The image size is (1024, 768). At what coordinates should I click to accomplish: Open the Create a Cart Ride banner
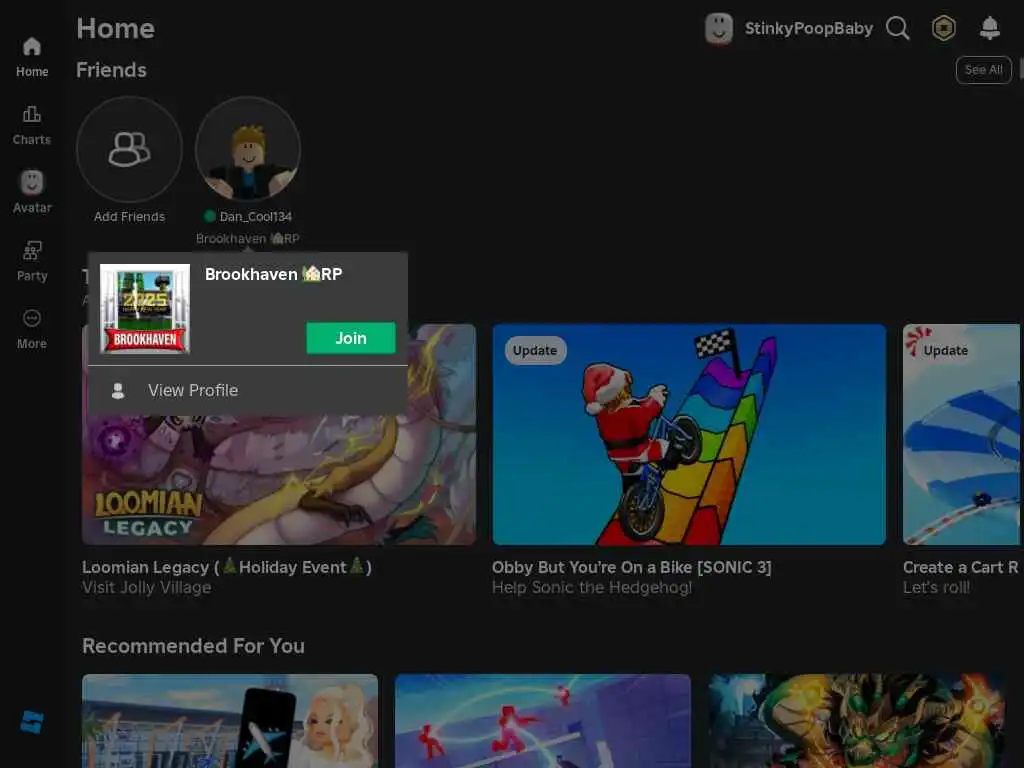961,434
